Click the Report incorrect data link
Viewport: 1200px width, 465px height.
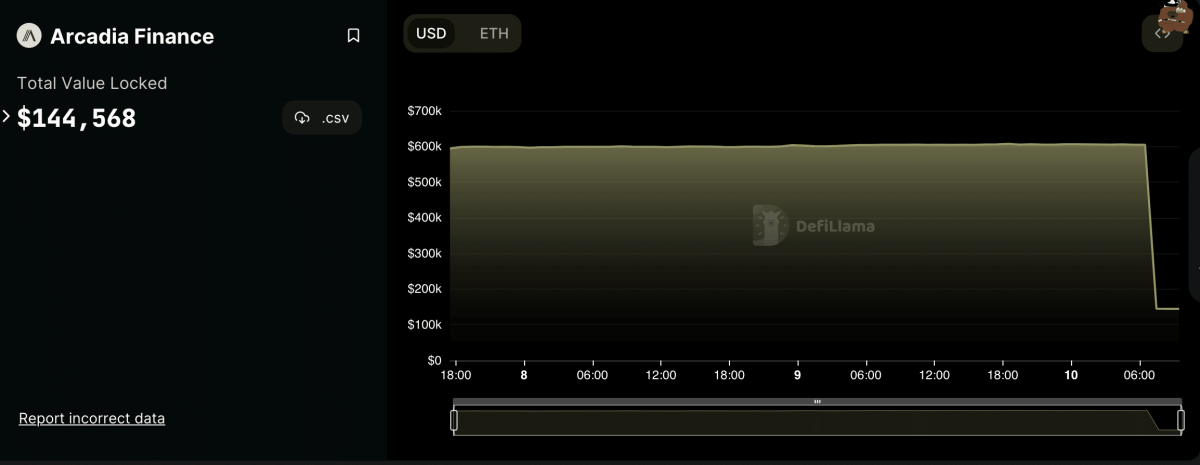click(x=92, y=418)
